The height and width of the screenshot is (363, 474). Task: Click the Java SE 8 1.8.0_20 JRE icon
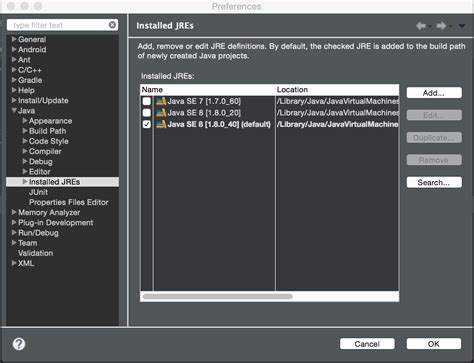[x=161, y=113]
